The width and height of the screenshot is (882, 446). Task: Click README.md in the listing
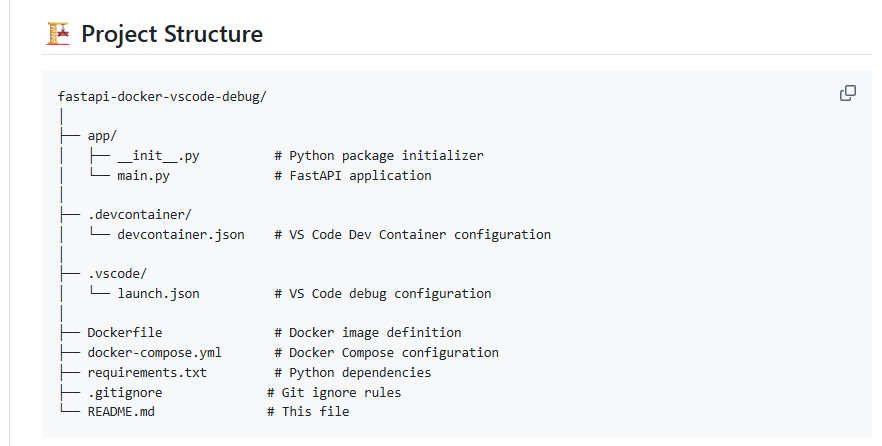(121, 412)
